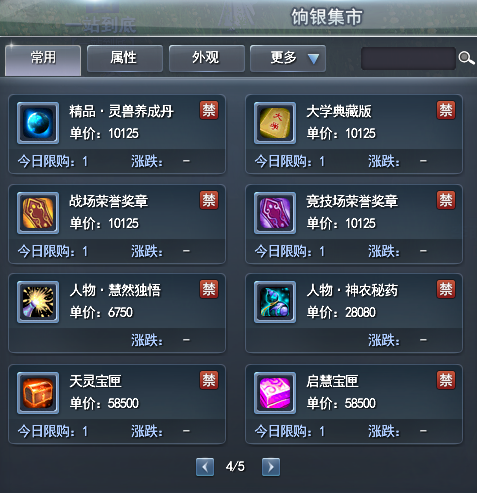Viewport: 477px width, 493px height.
Task: Click the blue arrow on 更多 button
Action: click(x=313, y=59)
